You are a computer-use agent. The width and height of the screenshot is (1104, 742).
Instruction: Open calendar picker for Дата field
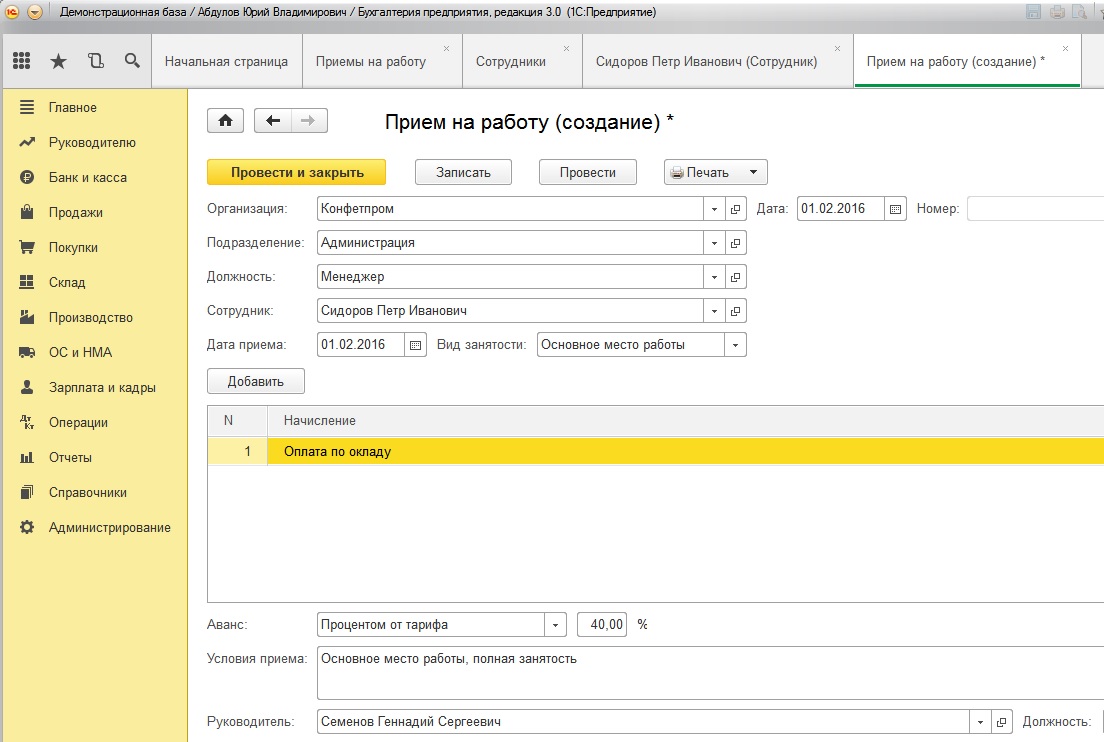pos(895,209)
